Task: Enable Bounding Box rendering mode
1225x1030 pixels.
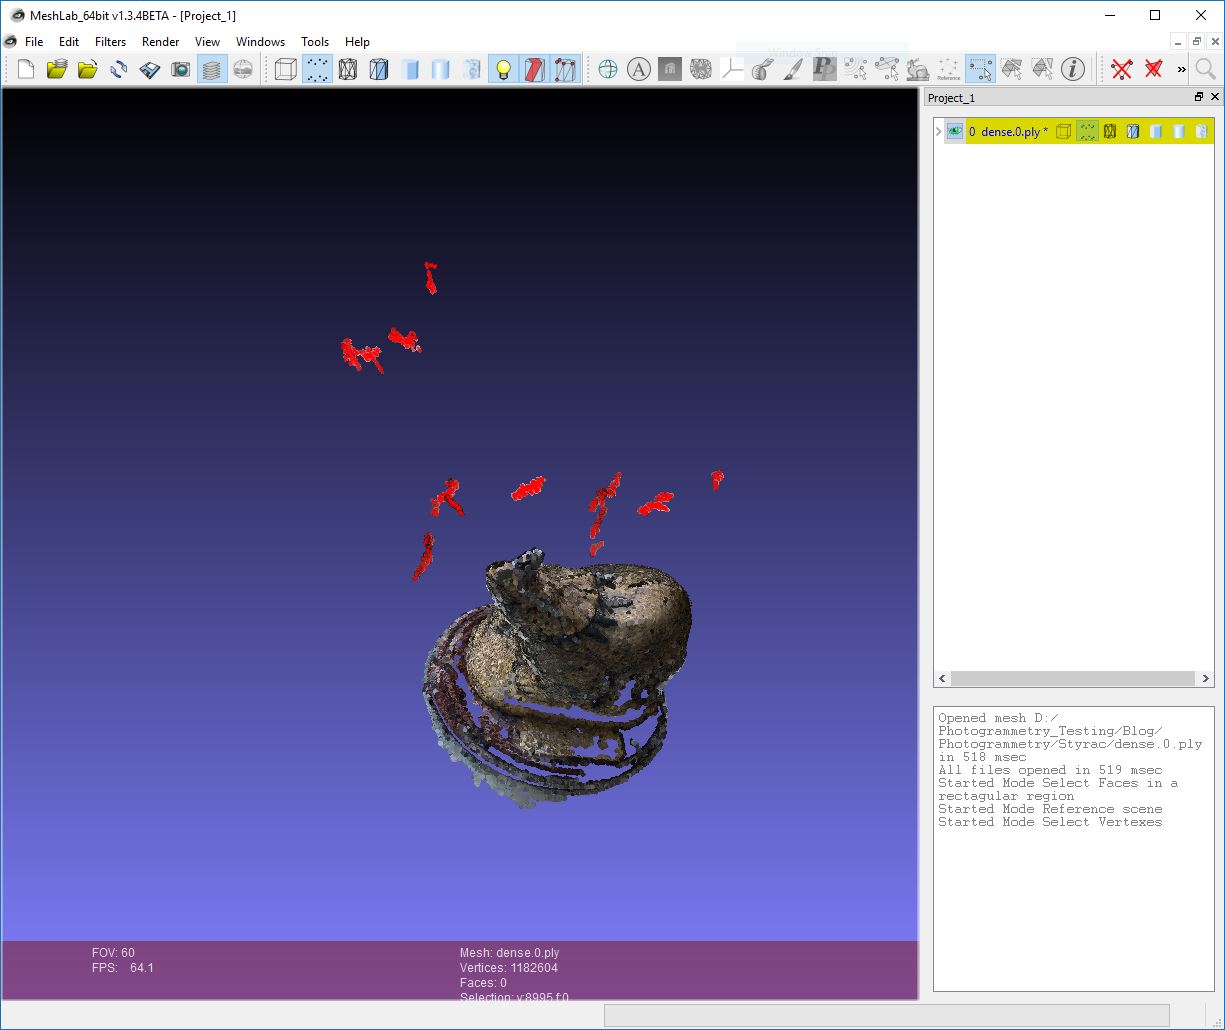Action: click(284, 68)
